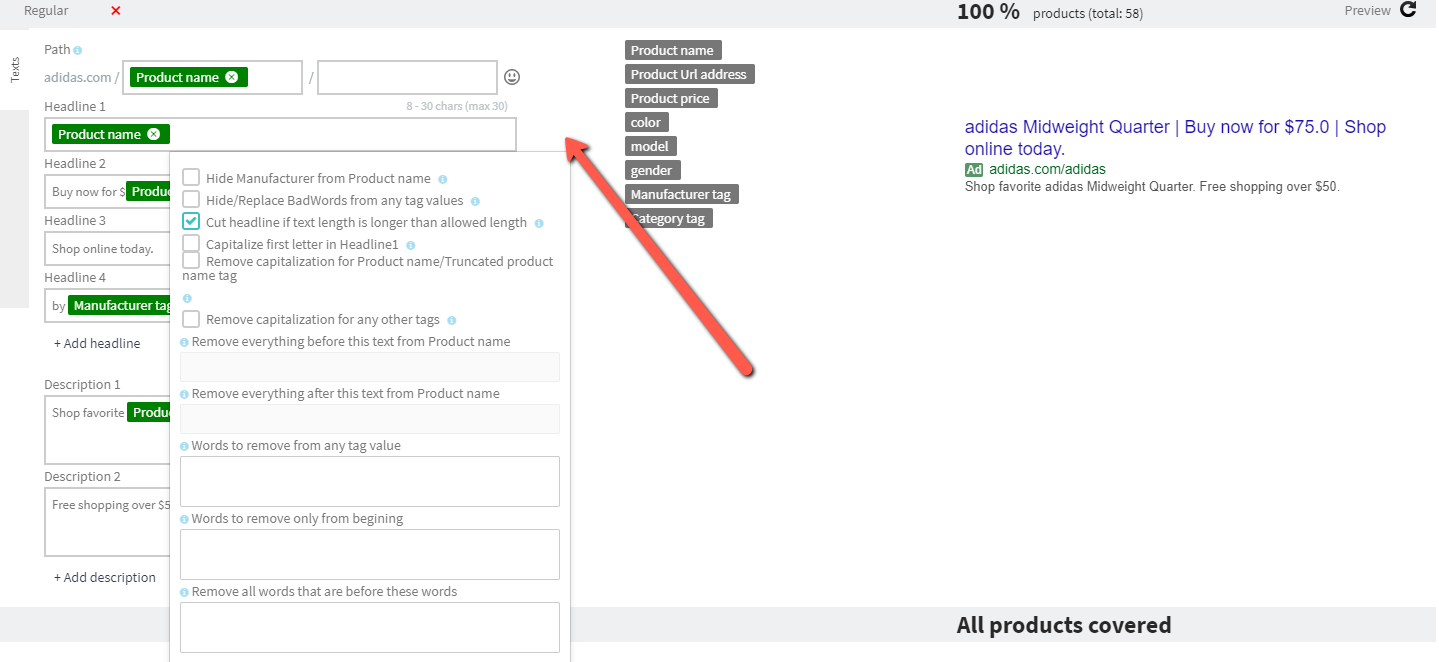The height and width of the screenshot is (662, 1439).
Task: Uncheck Cut headline if text length longer
Action: tap(191, 222)
